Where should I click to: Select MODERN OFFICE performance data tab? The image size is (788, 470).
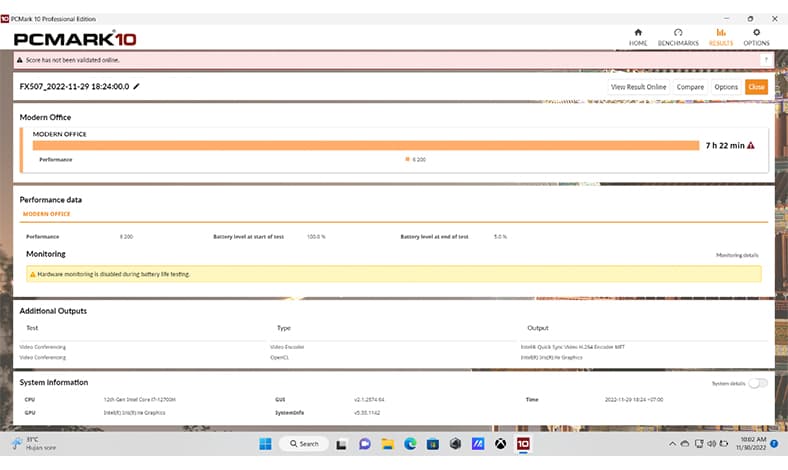click(47, 214)
